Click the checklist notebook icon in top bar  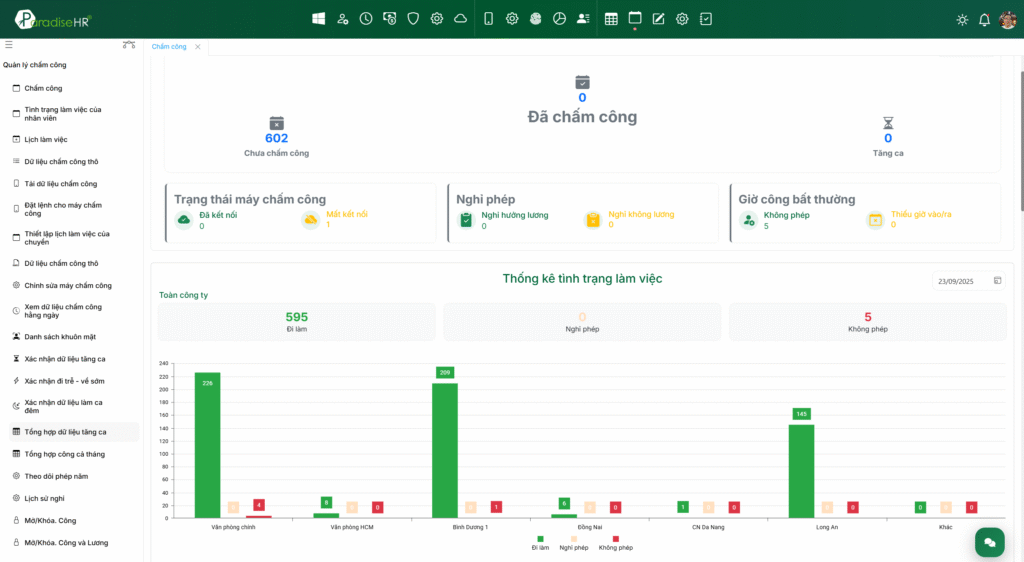(x=706, y=19)
